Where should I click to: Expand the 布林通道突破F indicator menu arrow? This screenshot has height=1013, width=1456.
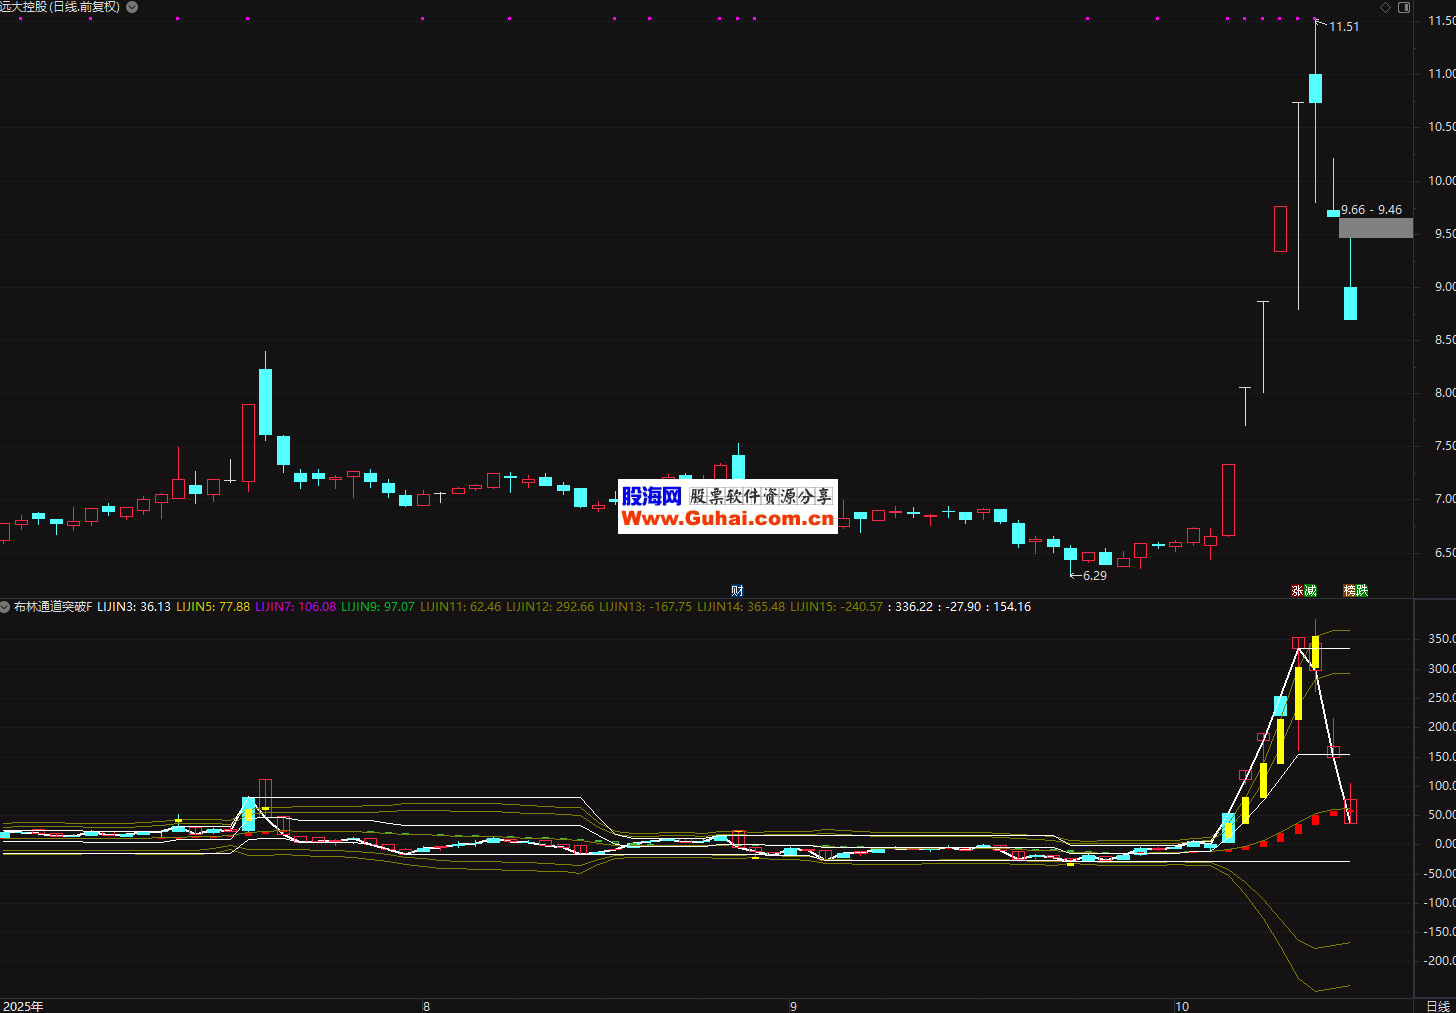(6, 607)
